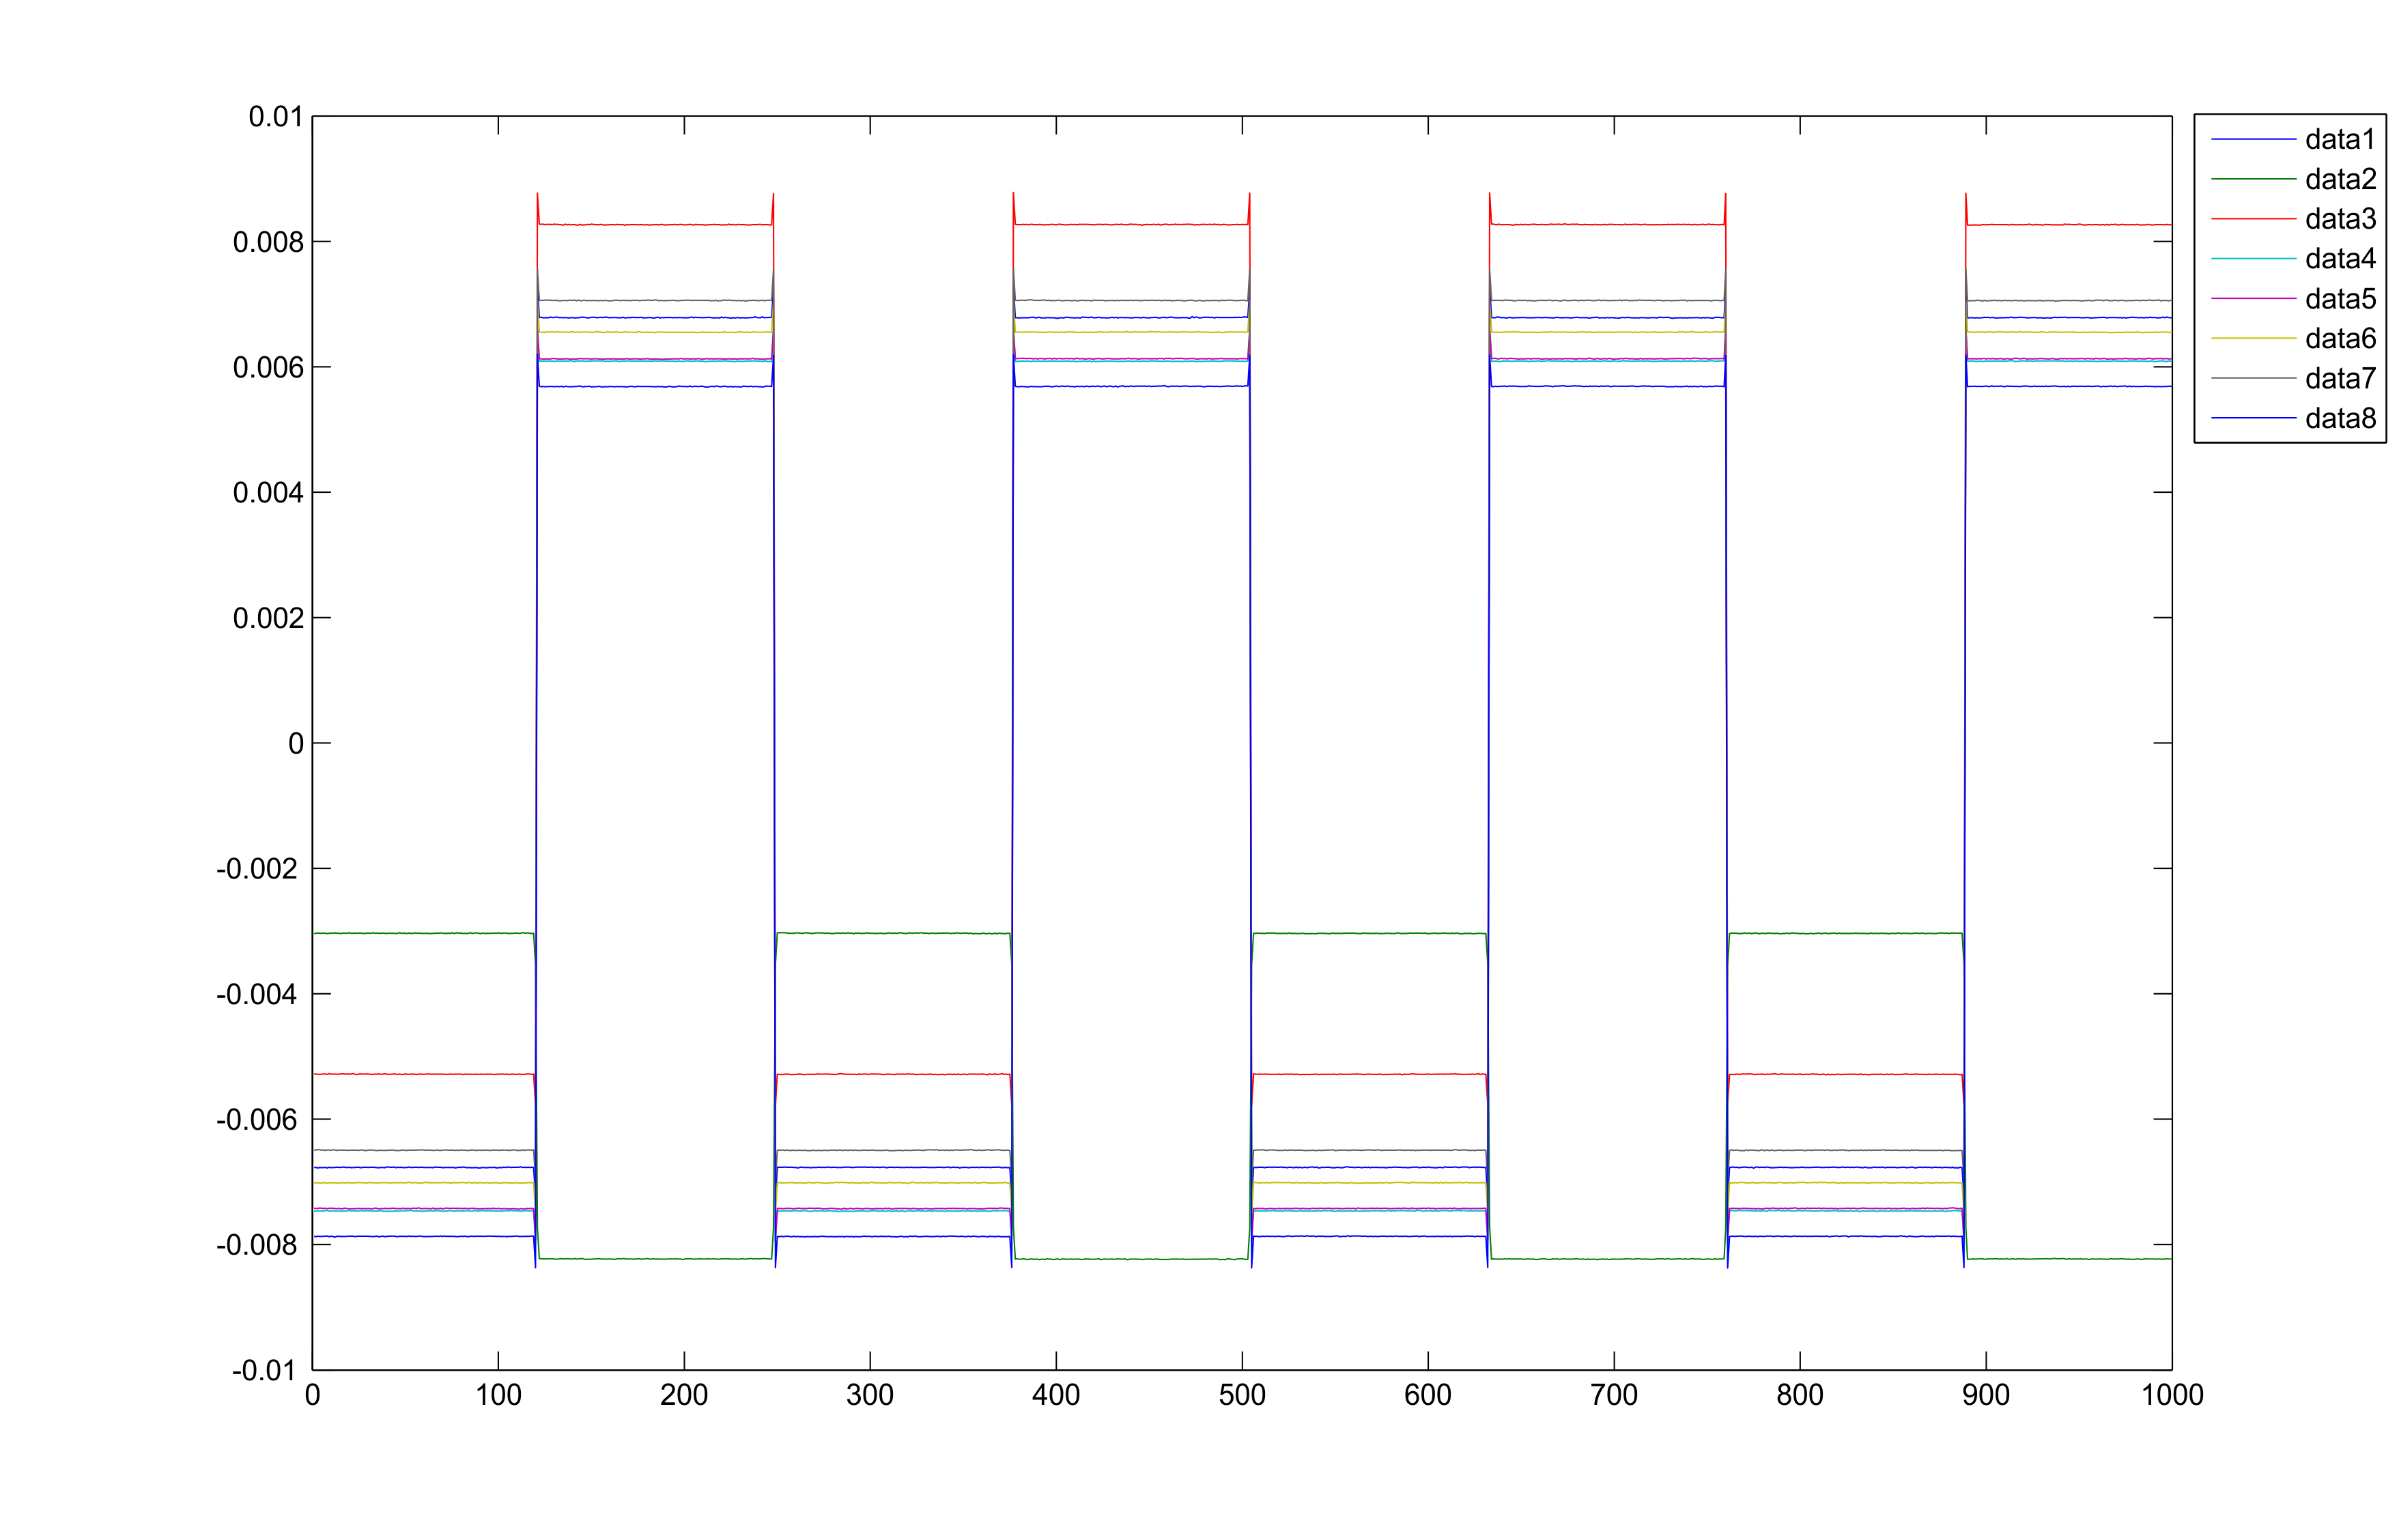The width and height of the screenshot is (2399, 1540).
Task: Click y-axis tick label -0.01
Action: pyautogui.click(x=264, y=1370)
